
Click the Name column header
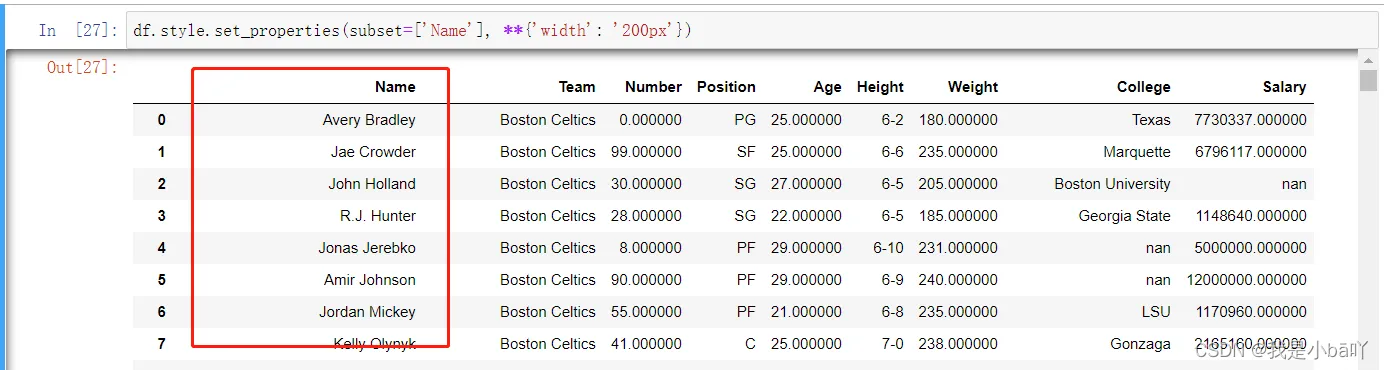[x=395, y=87]
